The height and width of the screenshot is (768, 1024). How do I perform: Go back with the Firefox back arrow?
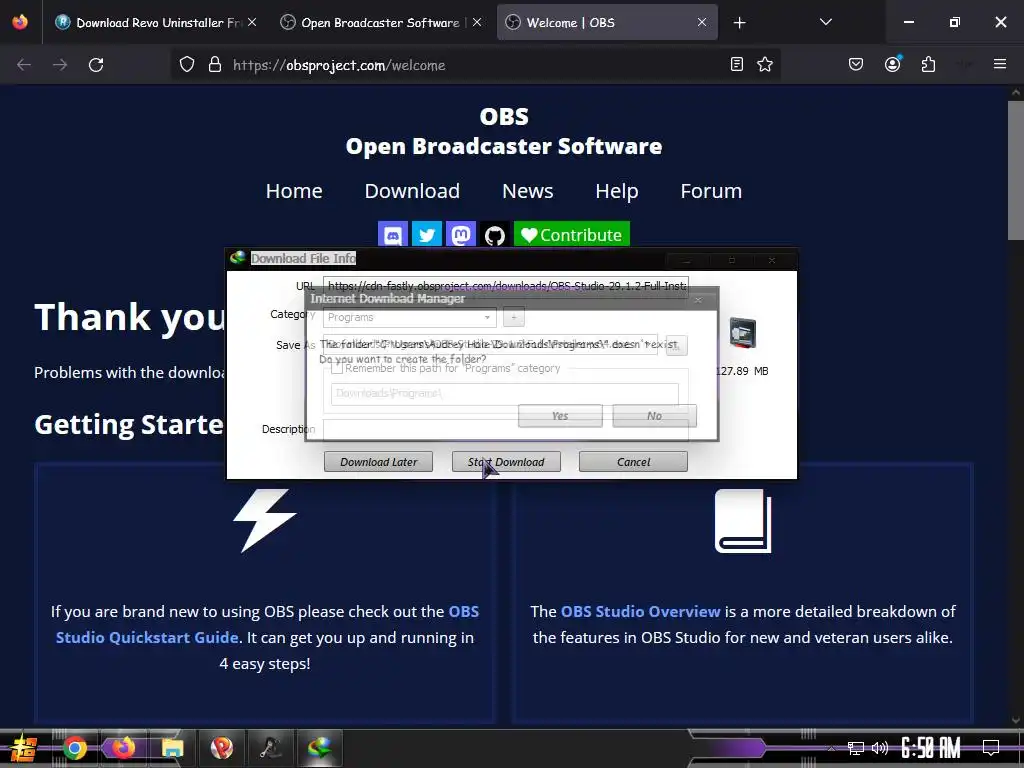(24, 65)
